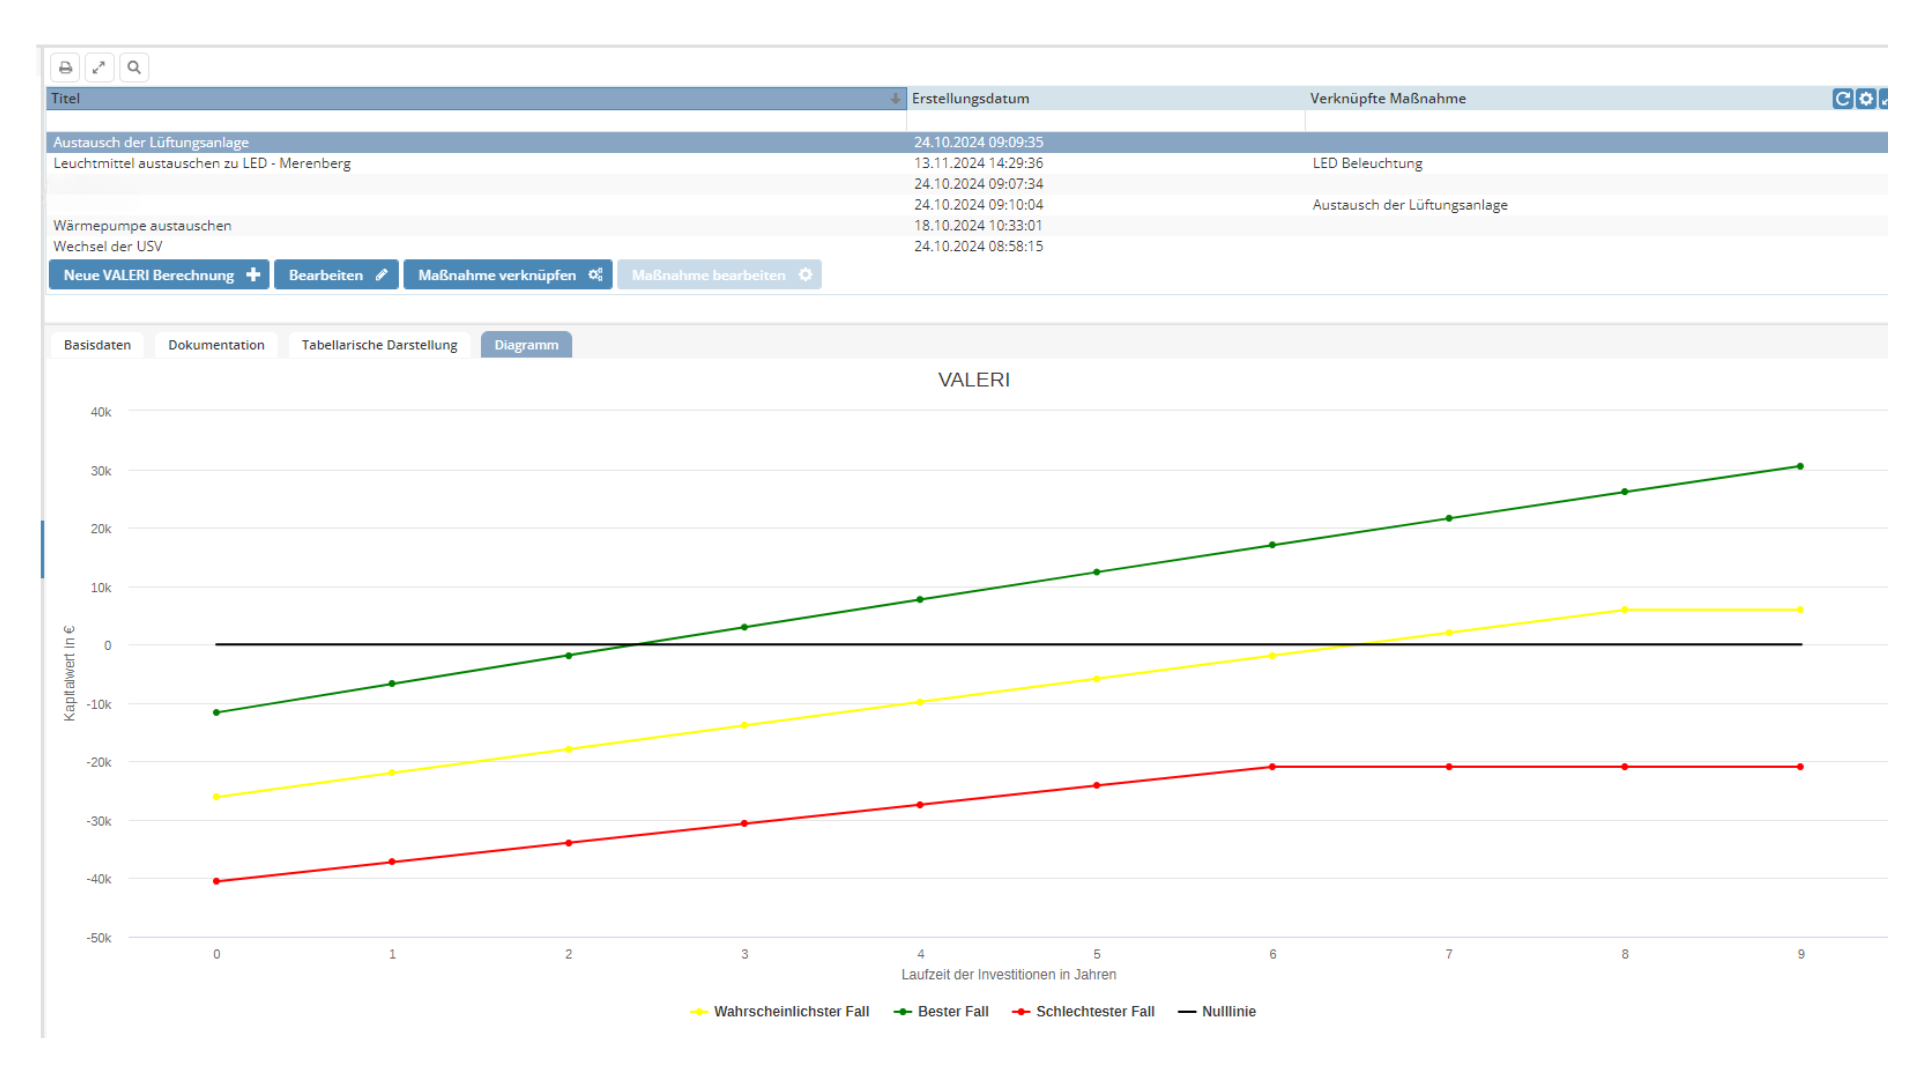Click green Bester Fall point at year 9

pos(1800,466)
